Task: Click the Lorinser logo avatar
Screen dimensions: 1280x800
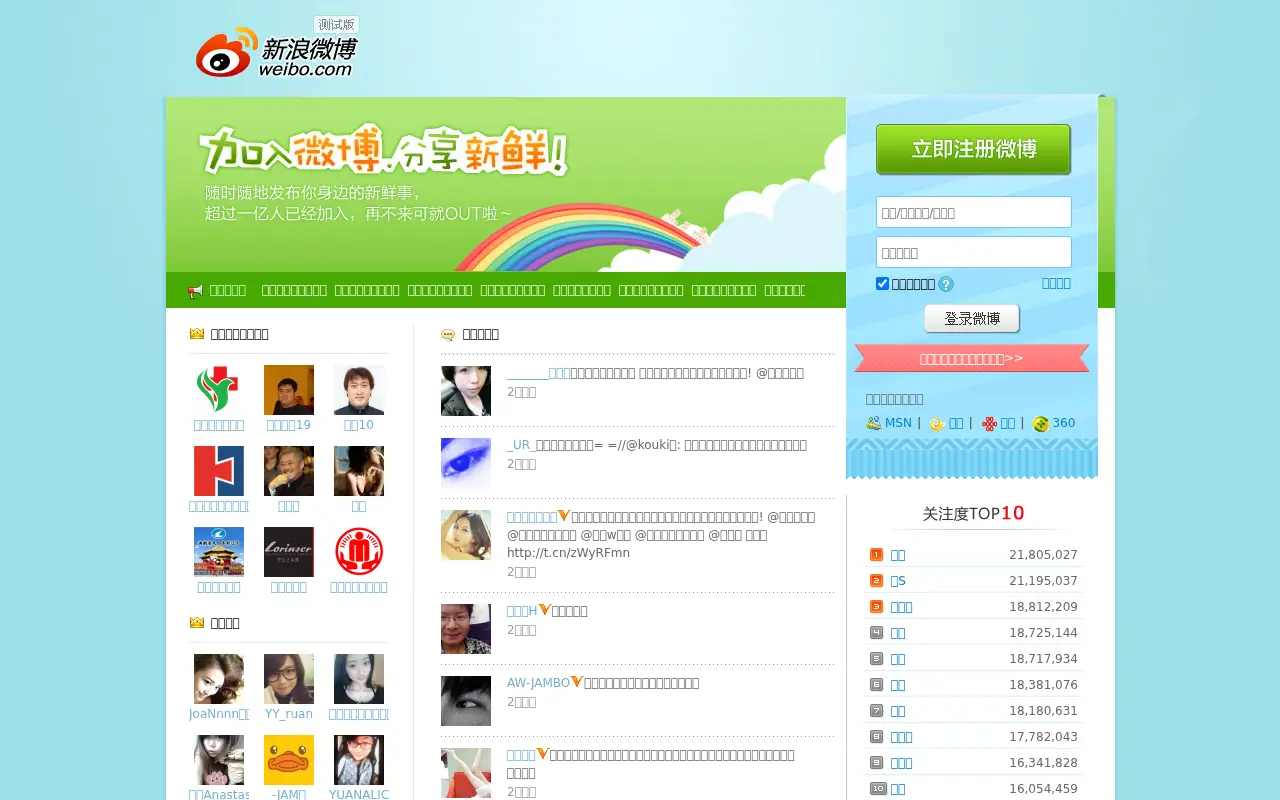Action: pyautogui.click(x=289, y=552)
